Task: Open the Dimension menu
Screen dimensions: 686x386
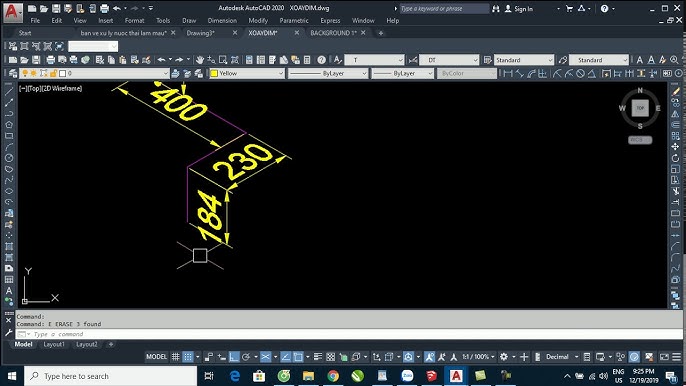Action: click(x=222, y=21)
